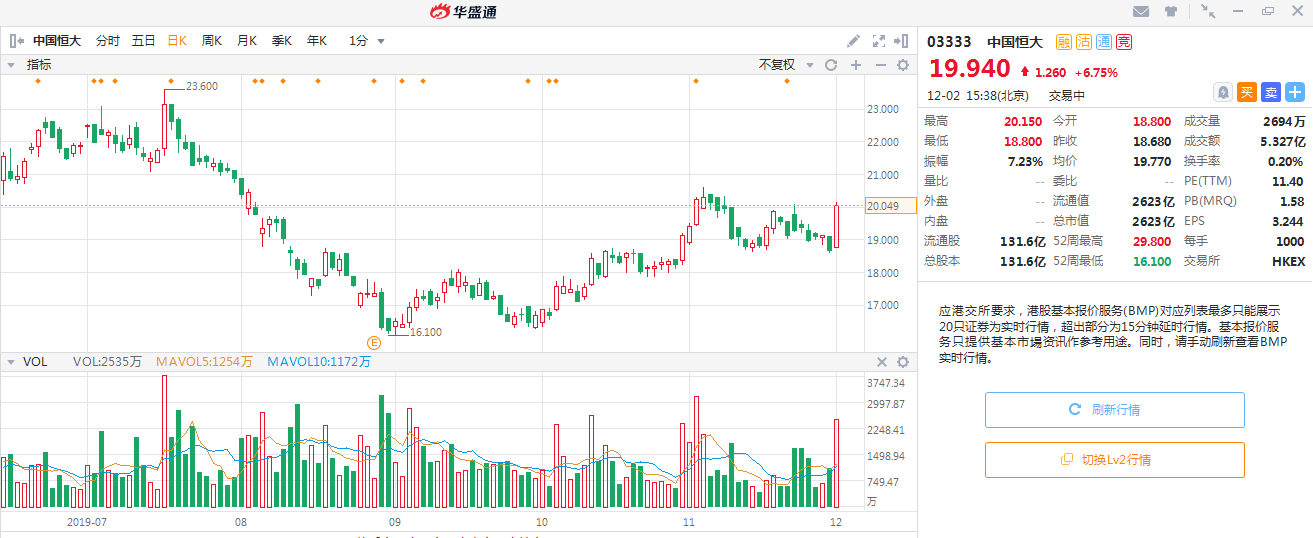
Task: Click the 刷新行情 refresh quotes button
Action: tap(1114, 410)
